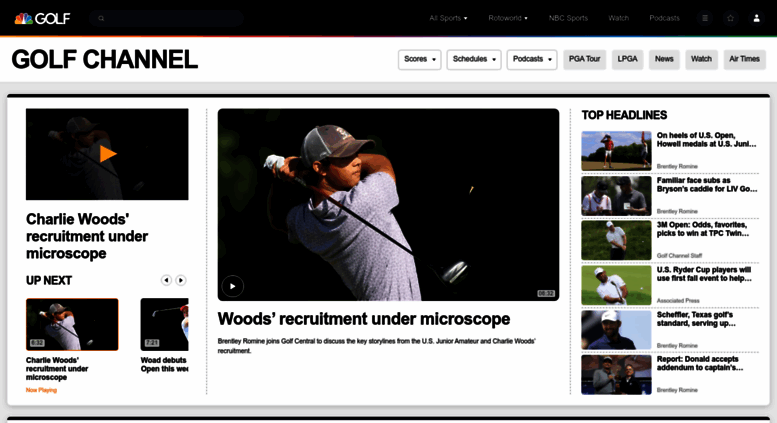Click the TOP HEADLINES heading

(x=624, y=115)
